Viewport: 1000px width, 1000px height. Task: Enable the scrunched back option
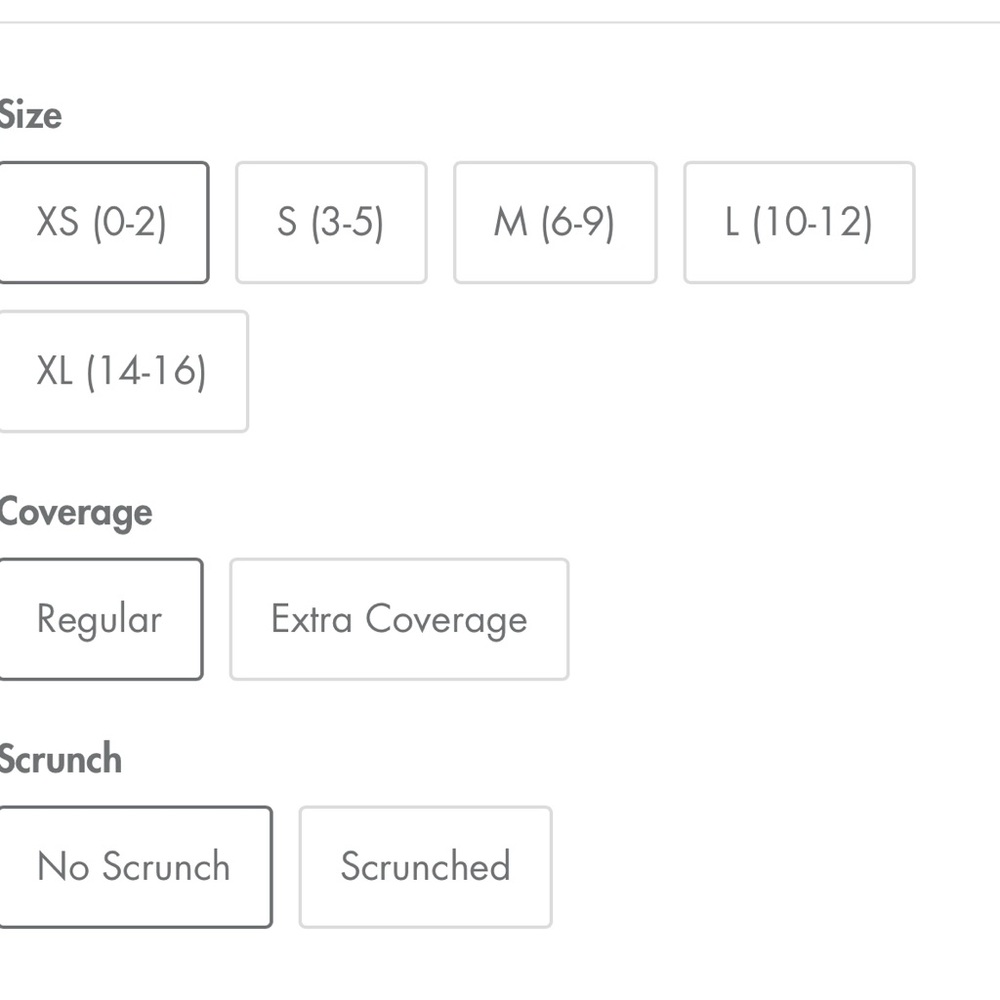click(x=425, y=867)
